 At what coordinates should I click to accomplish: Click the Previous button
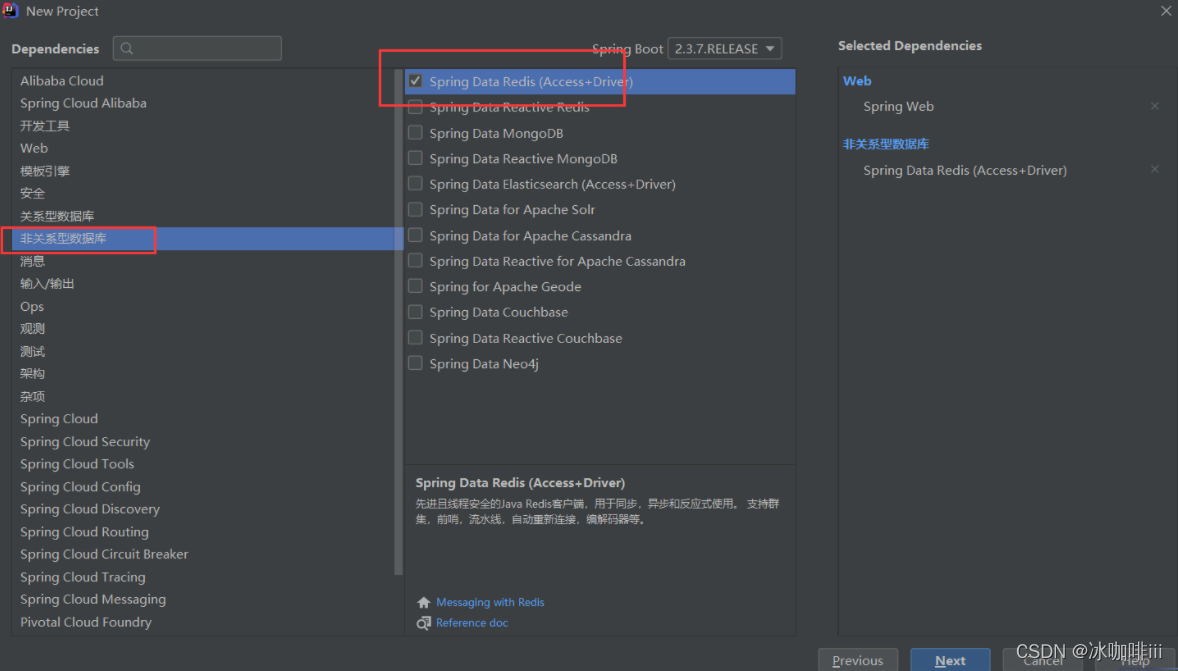[858, 660]
